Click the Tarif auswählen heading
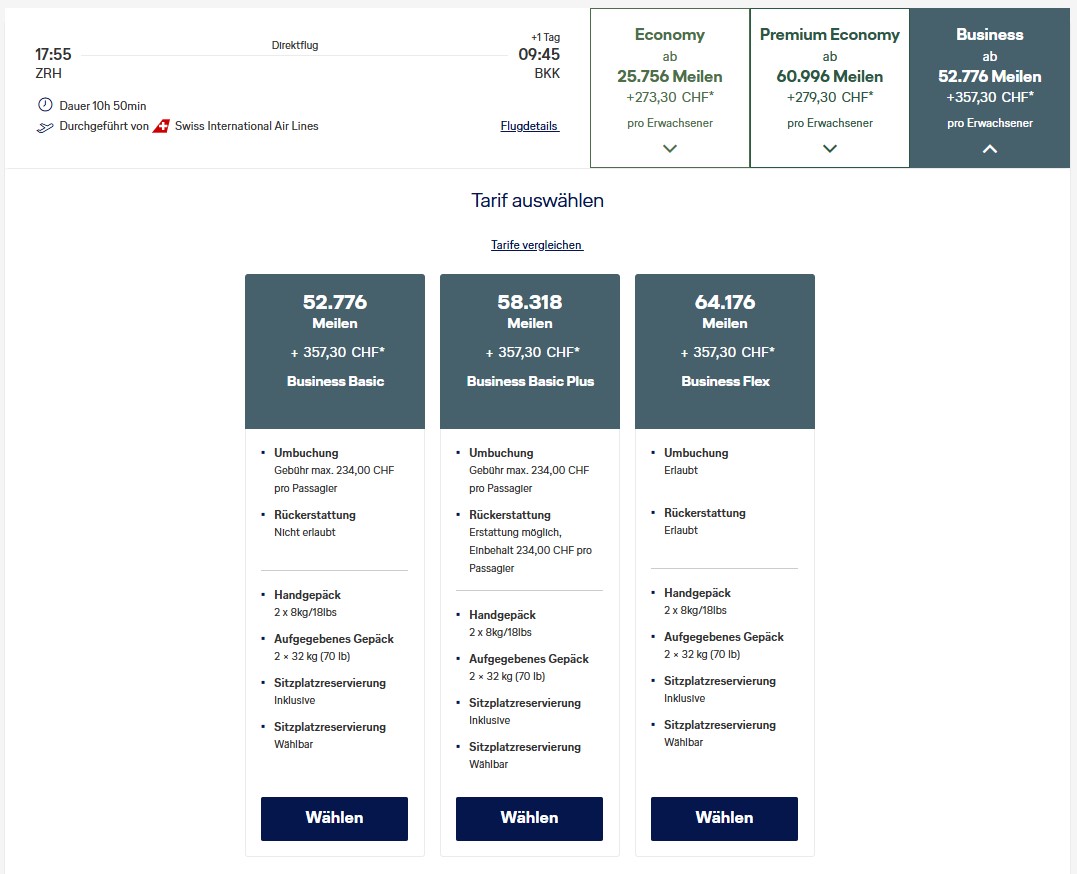This screenshot has height=874, width=1077. [538, 201]
